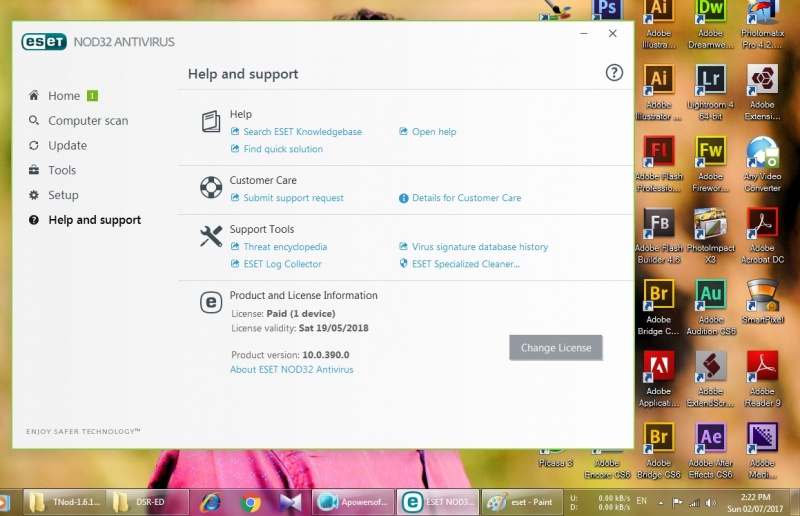
Task: Select the SmartPixel desktop icon
Action: click(762, 302)
